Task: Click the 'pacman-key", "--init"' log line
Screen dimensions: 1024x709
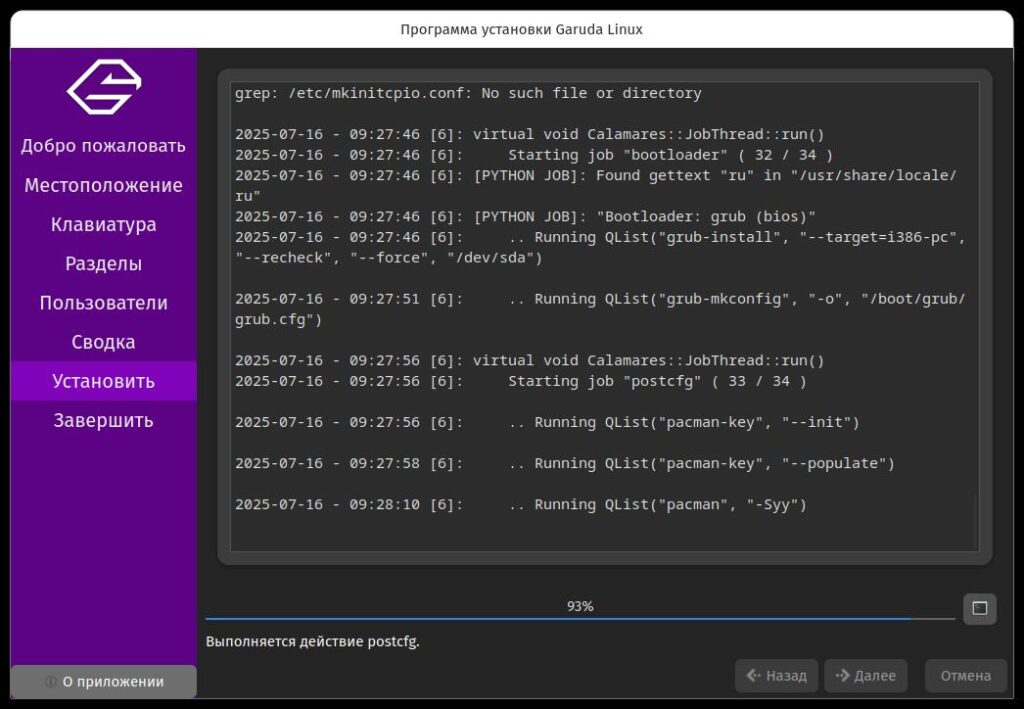Action: click(547, 422)
